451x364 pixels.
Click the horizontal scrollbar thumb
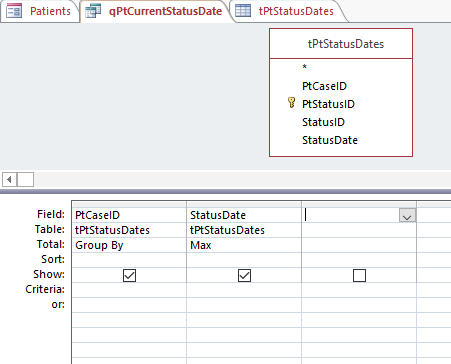(x=25, y=180)
